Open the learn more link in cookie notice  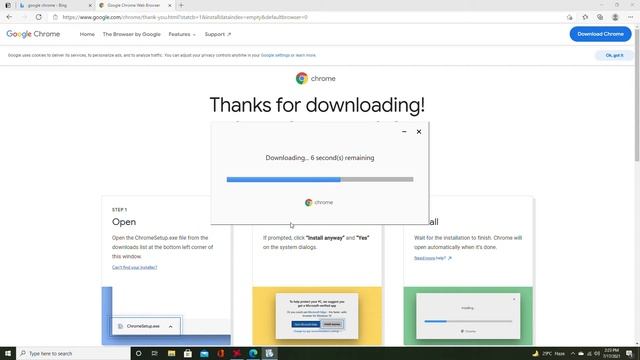pos(306,55)
